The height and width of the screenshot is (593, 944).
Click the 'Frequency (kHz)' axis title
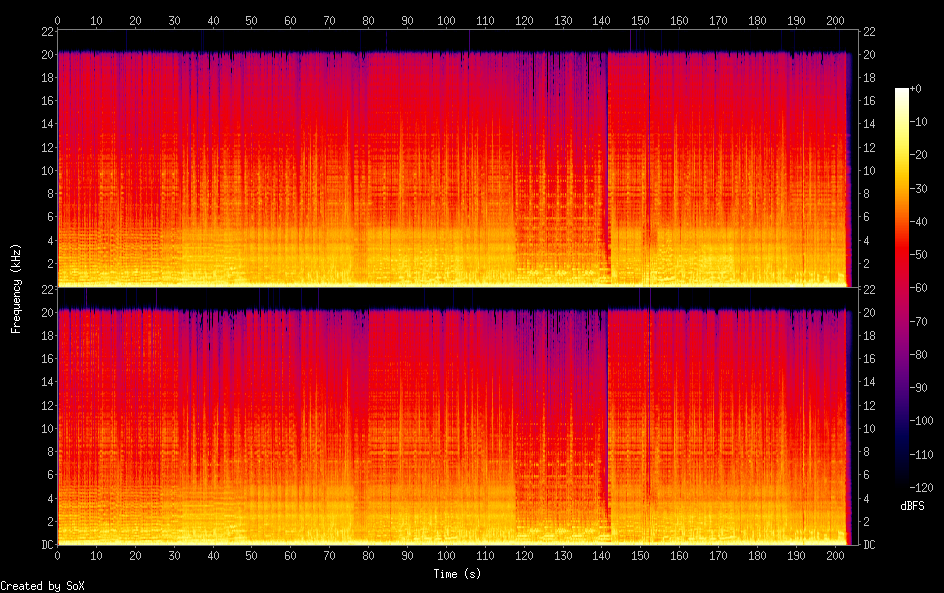[x=16, y=288]
